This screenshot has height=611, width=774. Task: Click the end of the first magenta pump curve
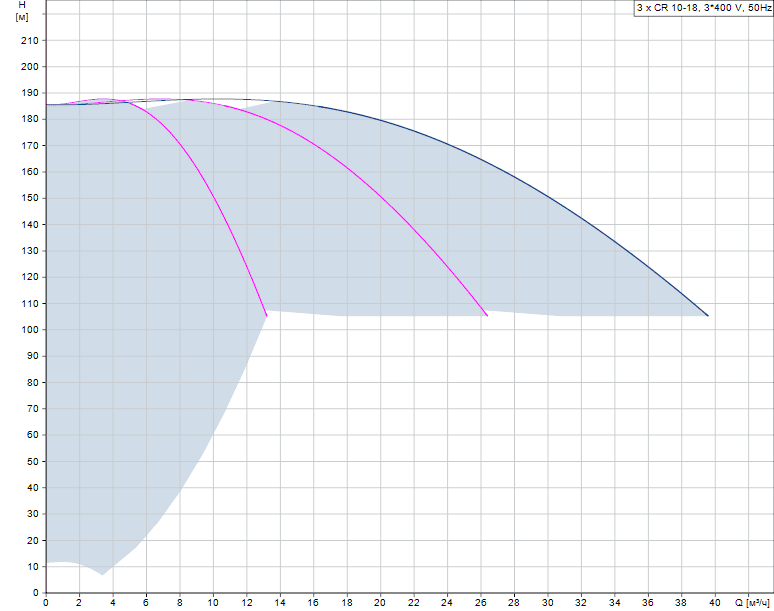coord(267,316)
